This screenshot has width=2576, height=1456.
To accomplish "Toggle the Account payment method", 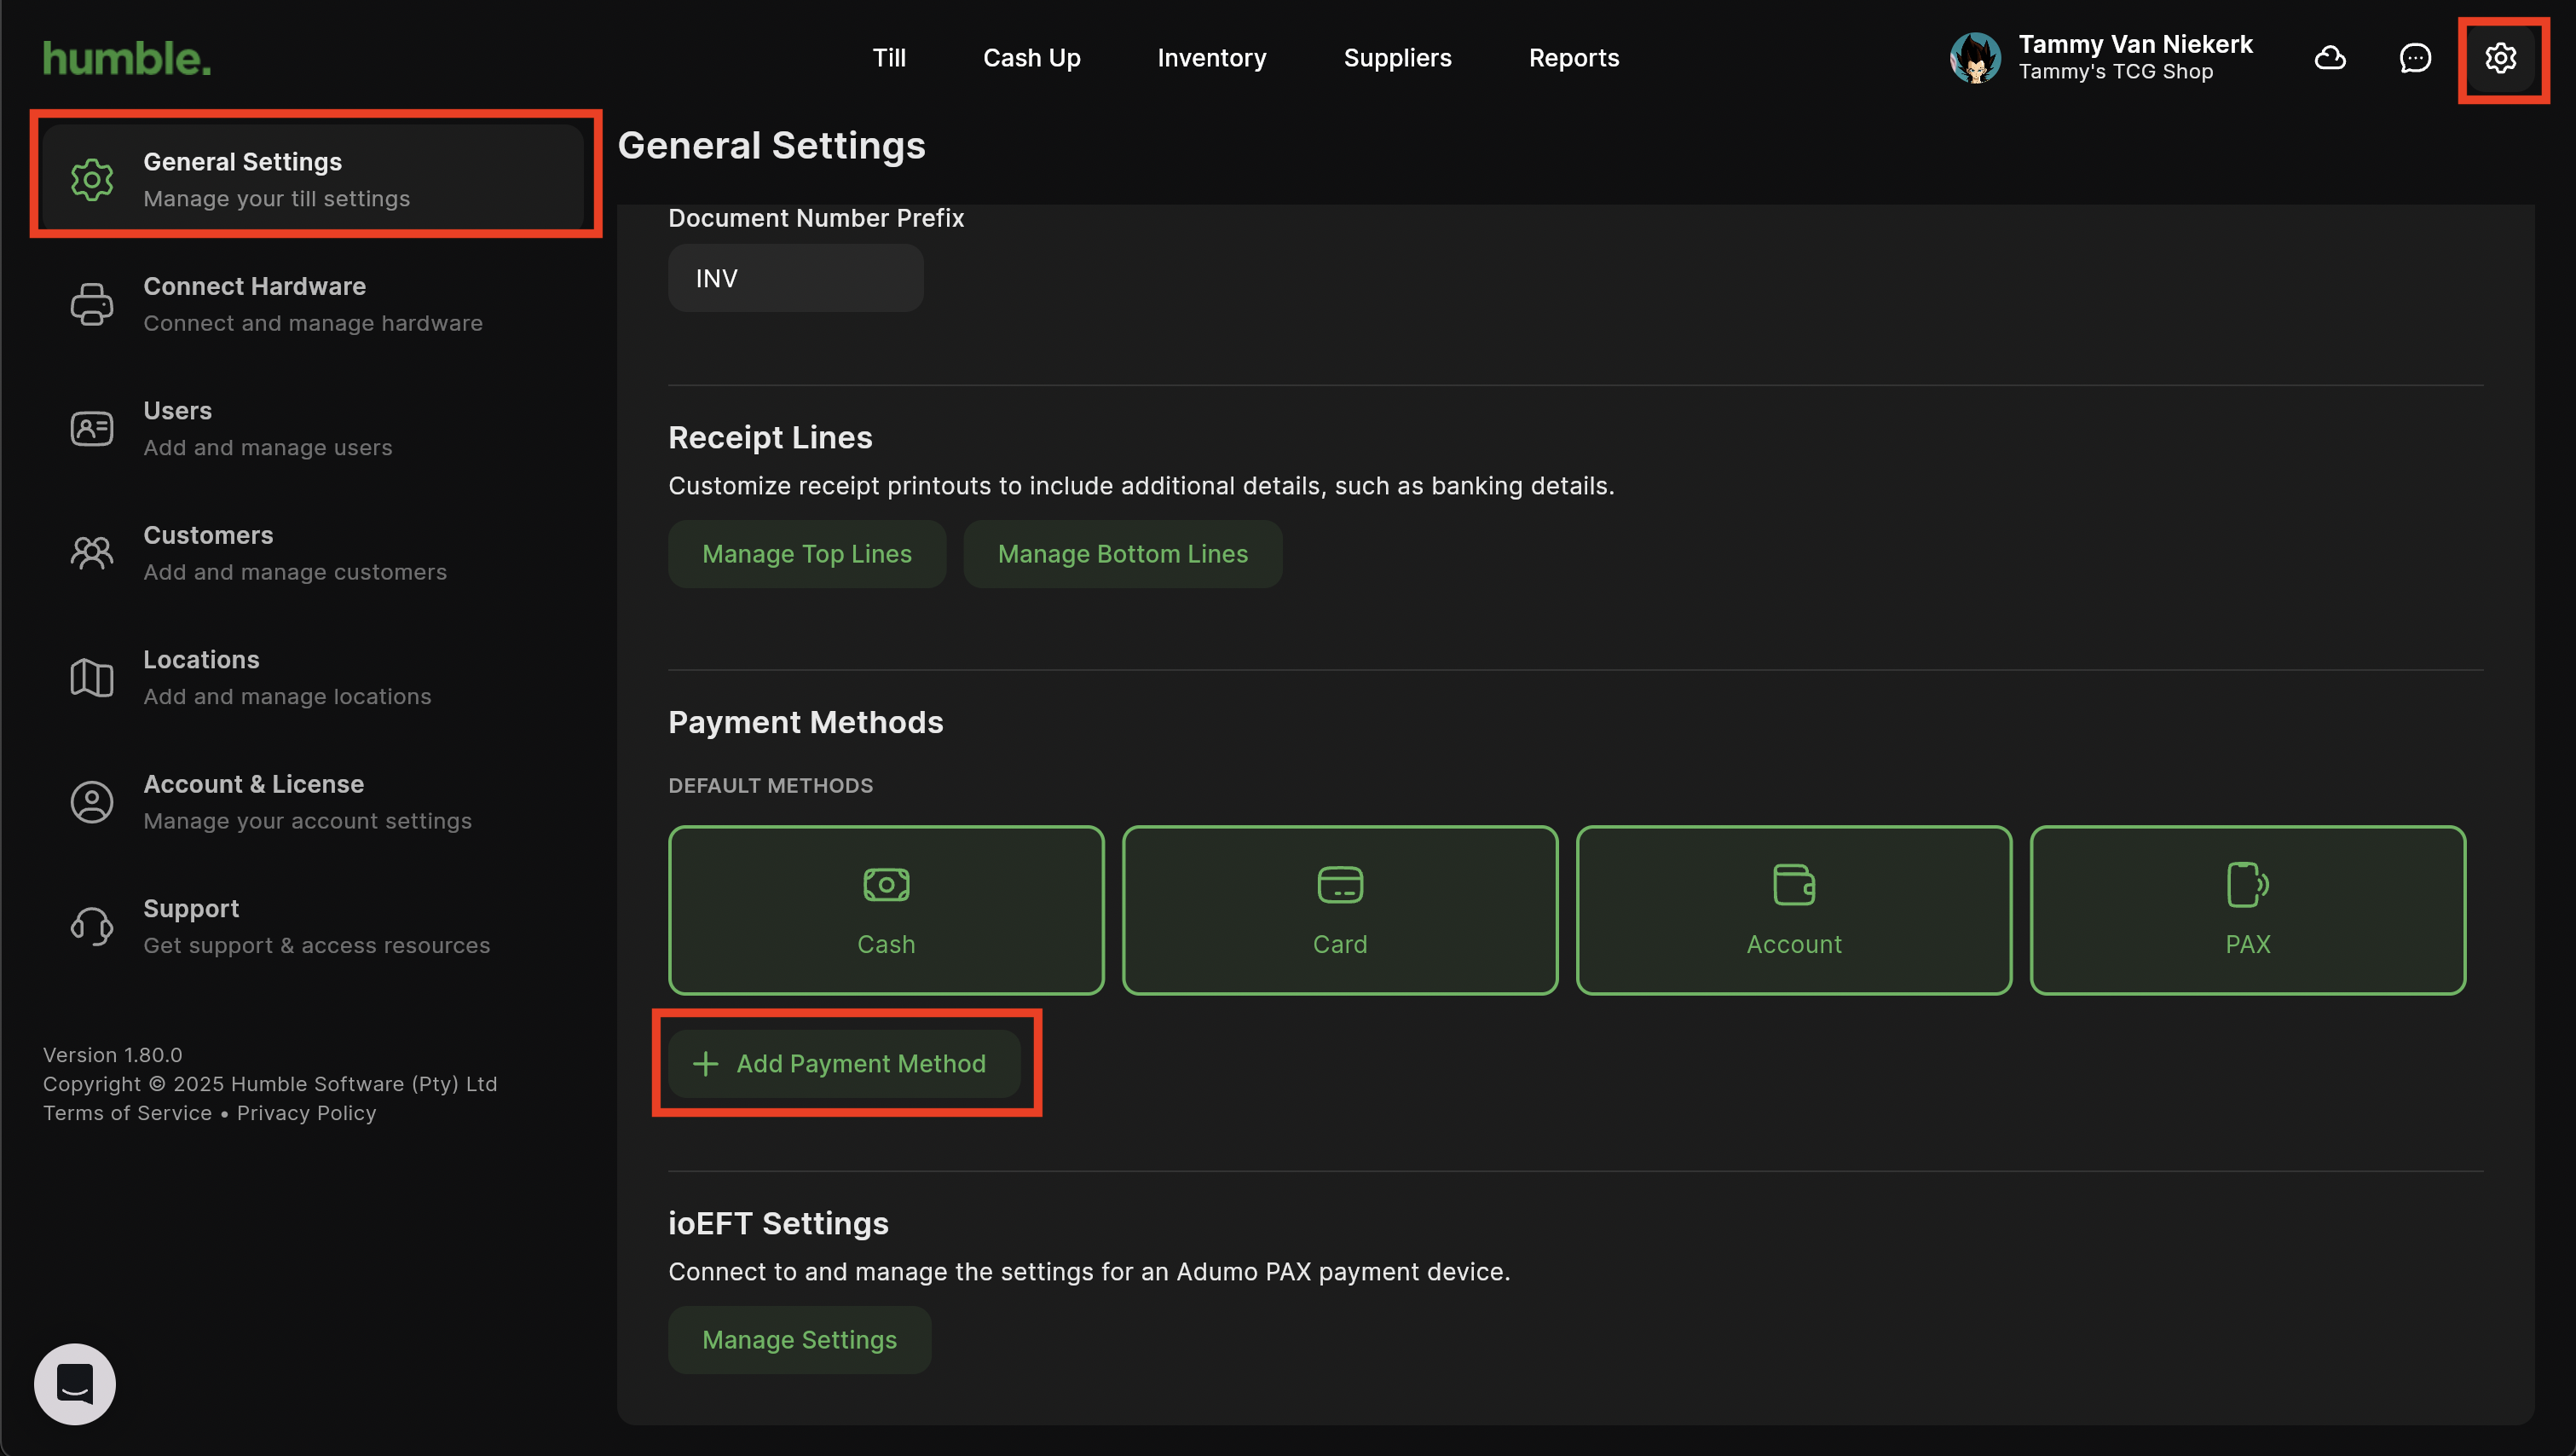I will pyautogui.click(x=1793, y=909).
